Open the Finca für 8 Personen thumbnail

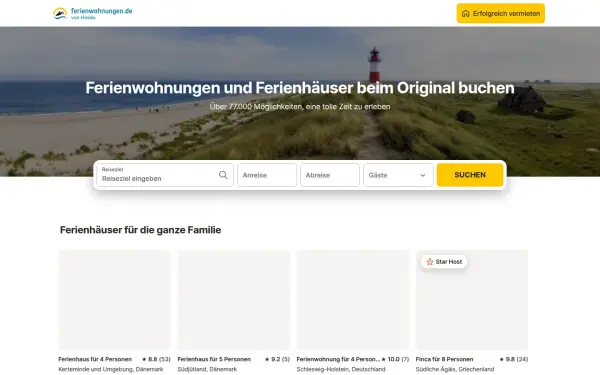coord(472,300)
